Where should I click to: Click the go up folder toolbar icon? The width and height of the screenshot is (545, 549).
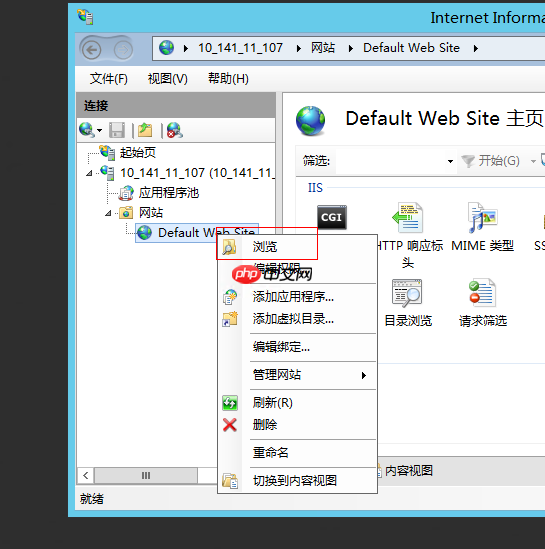coord(145,130)
